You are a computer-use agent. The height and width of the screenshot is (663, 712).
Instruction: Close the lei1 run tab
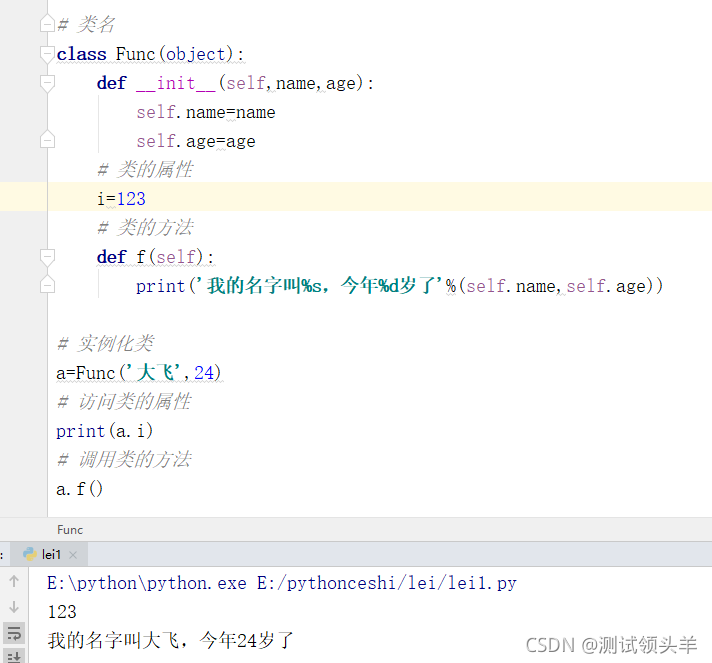pos(73,555)
